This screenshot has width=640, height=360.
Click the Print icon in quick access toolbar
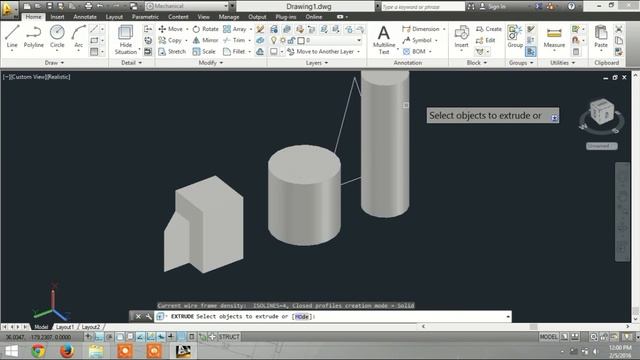(89, 6)
